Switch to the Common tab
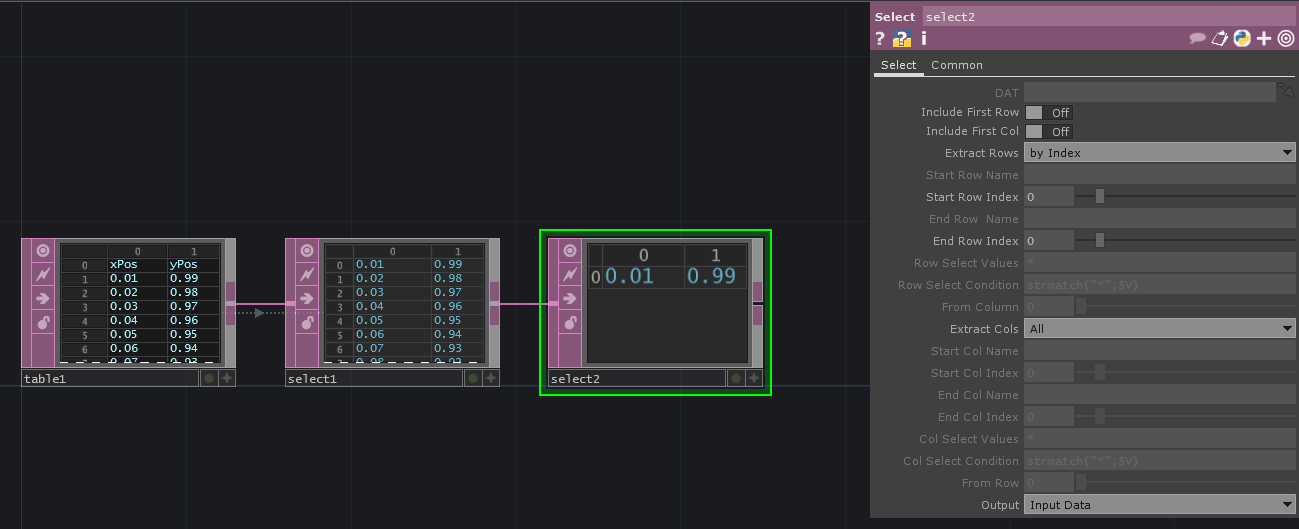This screenshot has width=1299, height=529. [x=957, y=65]
